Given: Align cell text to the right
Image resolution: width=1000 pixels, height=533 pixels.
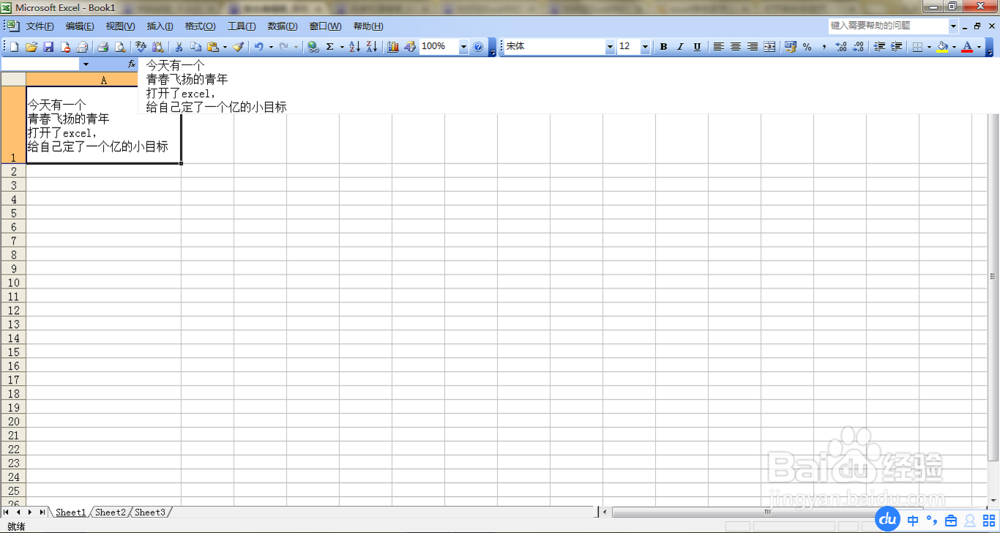Looking at the screenshot, I should point(753,47).
